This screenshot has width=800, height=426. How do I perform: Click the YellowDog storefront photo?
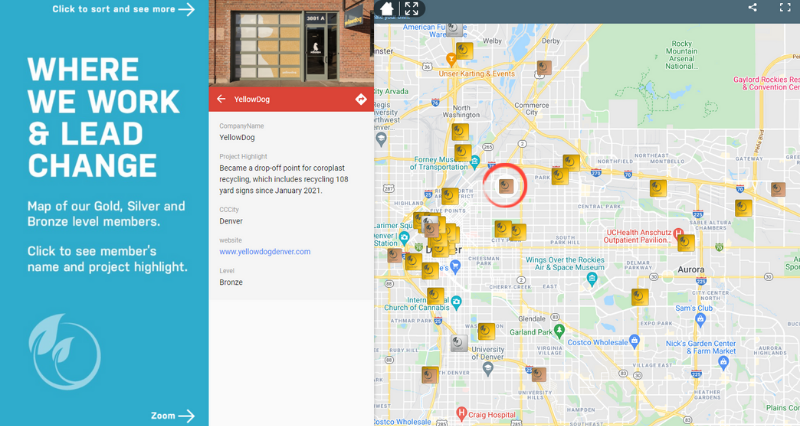[291, 43]
